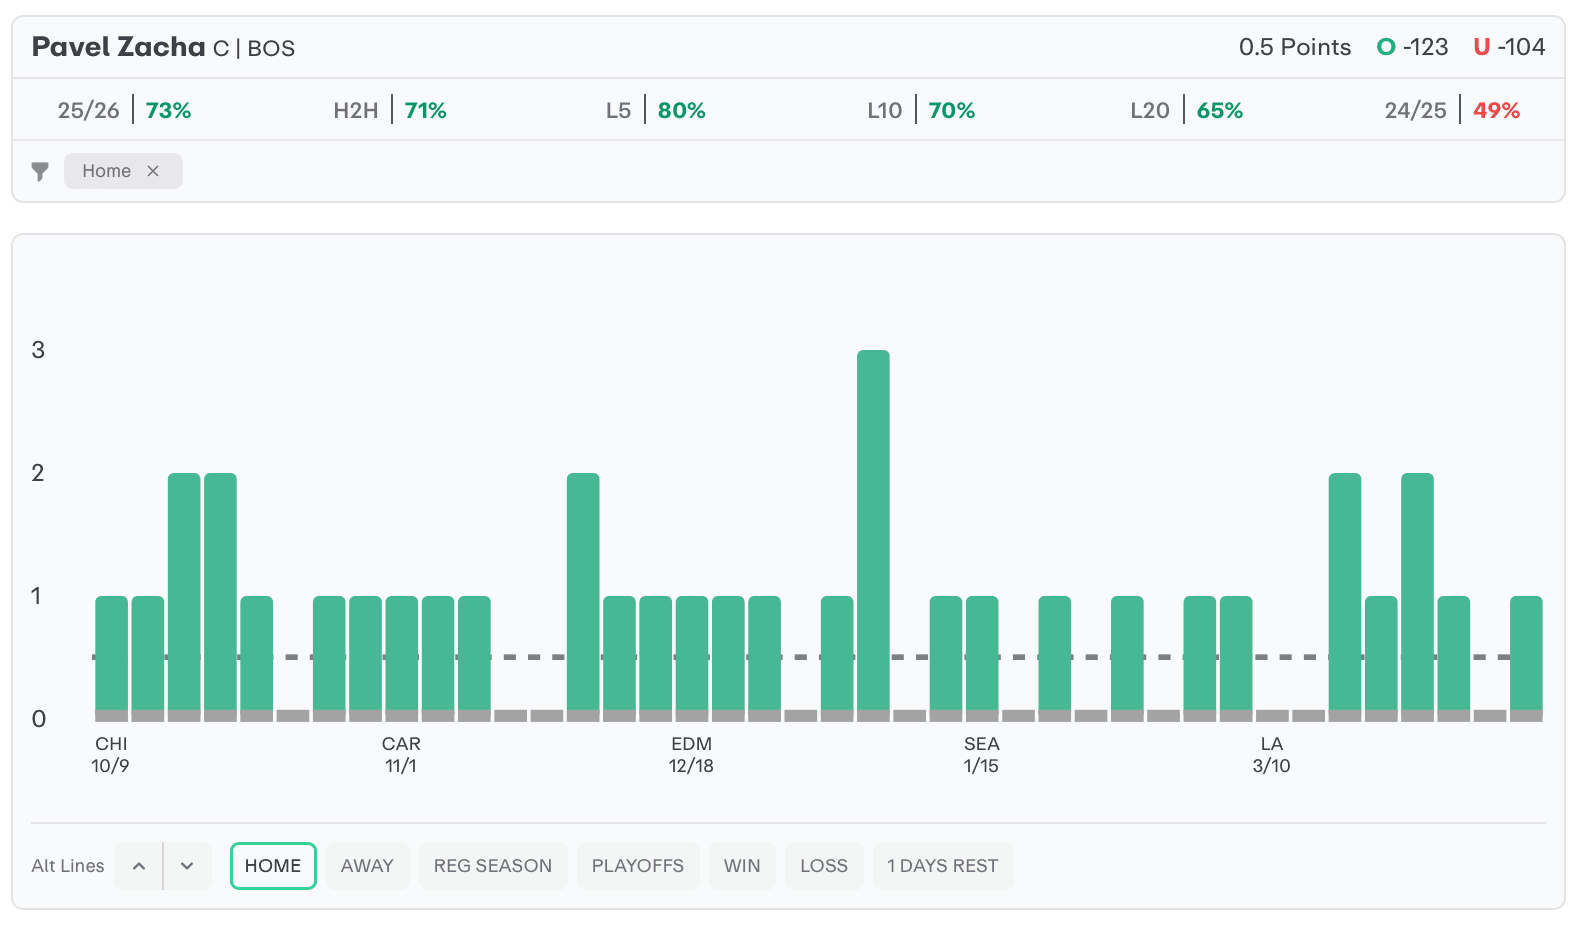Click the funnel filter icon
This screenshot has height=934, width=1588.
40,171
